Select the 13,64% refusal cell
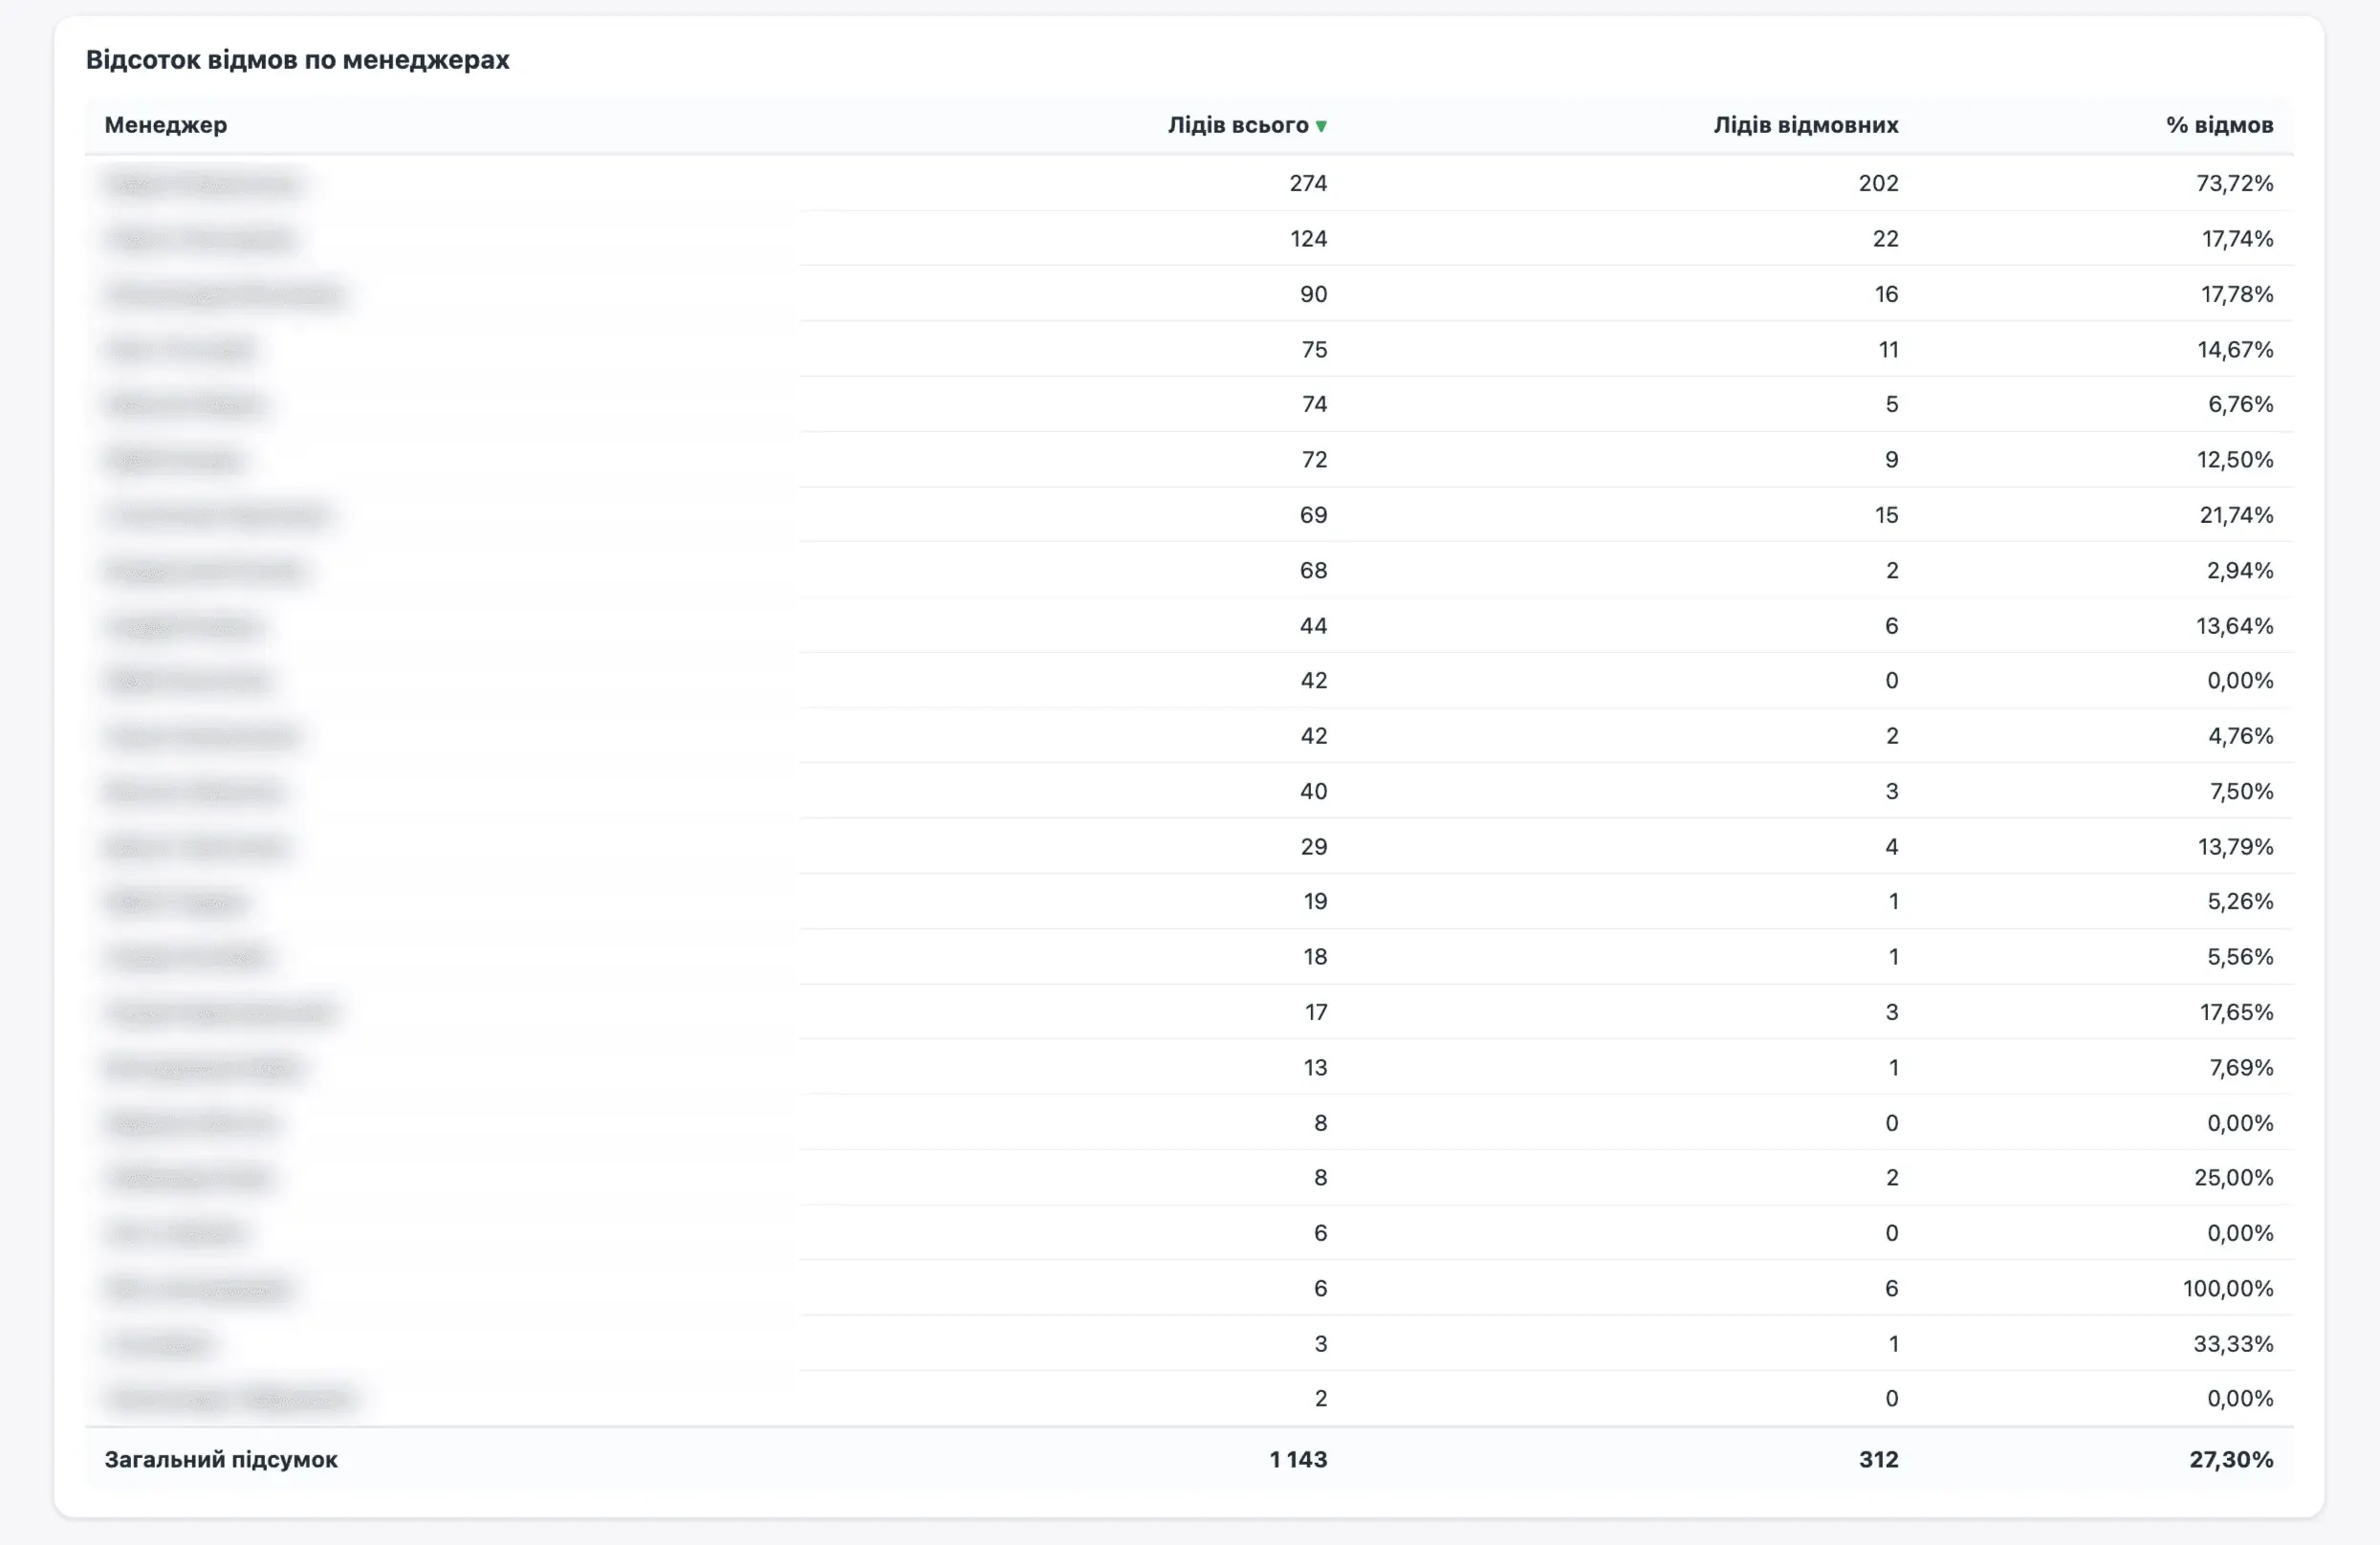Viewport: 2380px width, 1545px height. tap(2236, 625)
